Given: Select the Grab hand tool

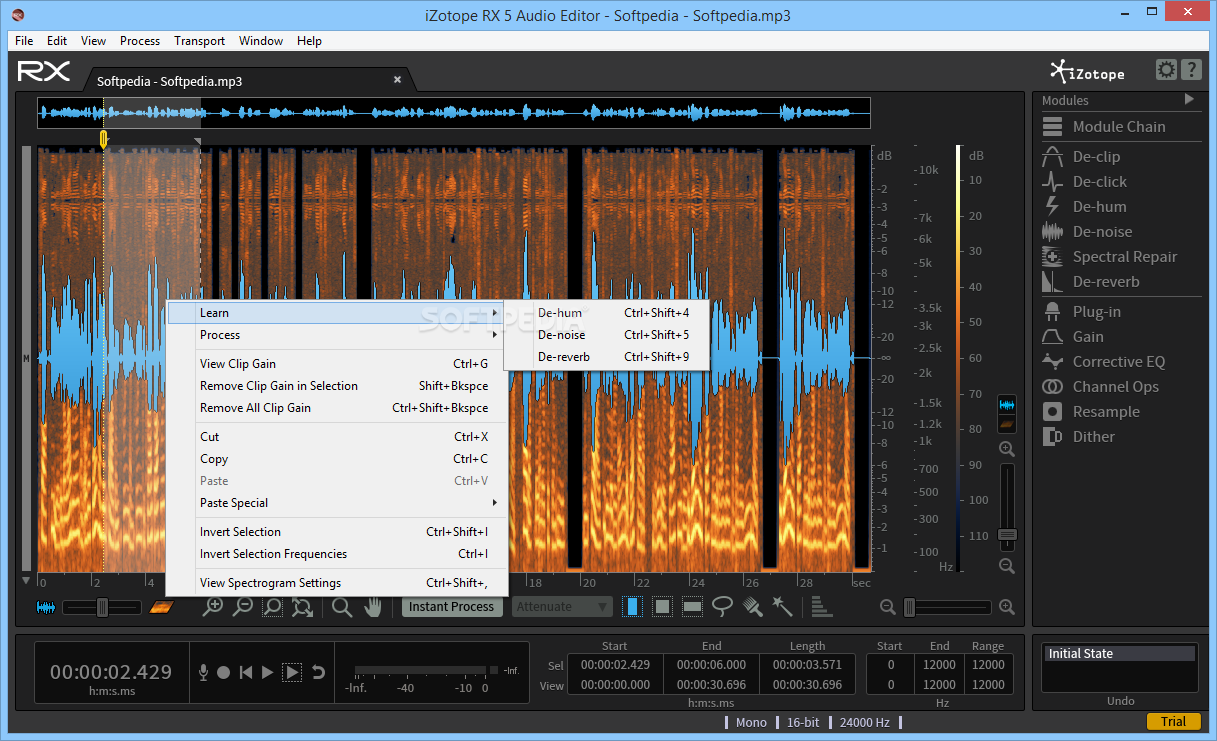Looking at the screenshot, I should tap(373, 607).
